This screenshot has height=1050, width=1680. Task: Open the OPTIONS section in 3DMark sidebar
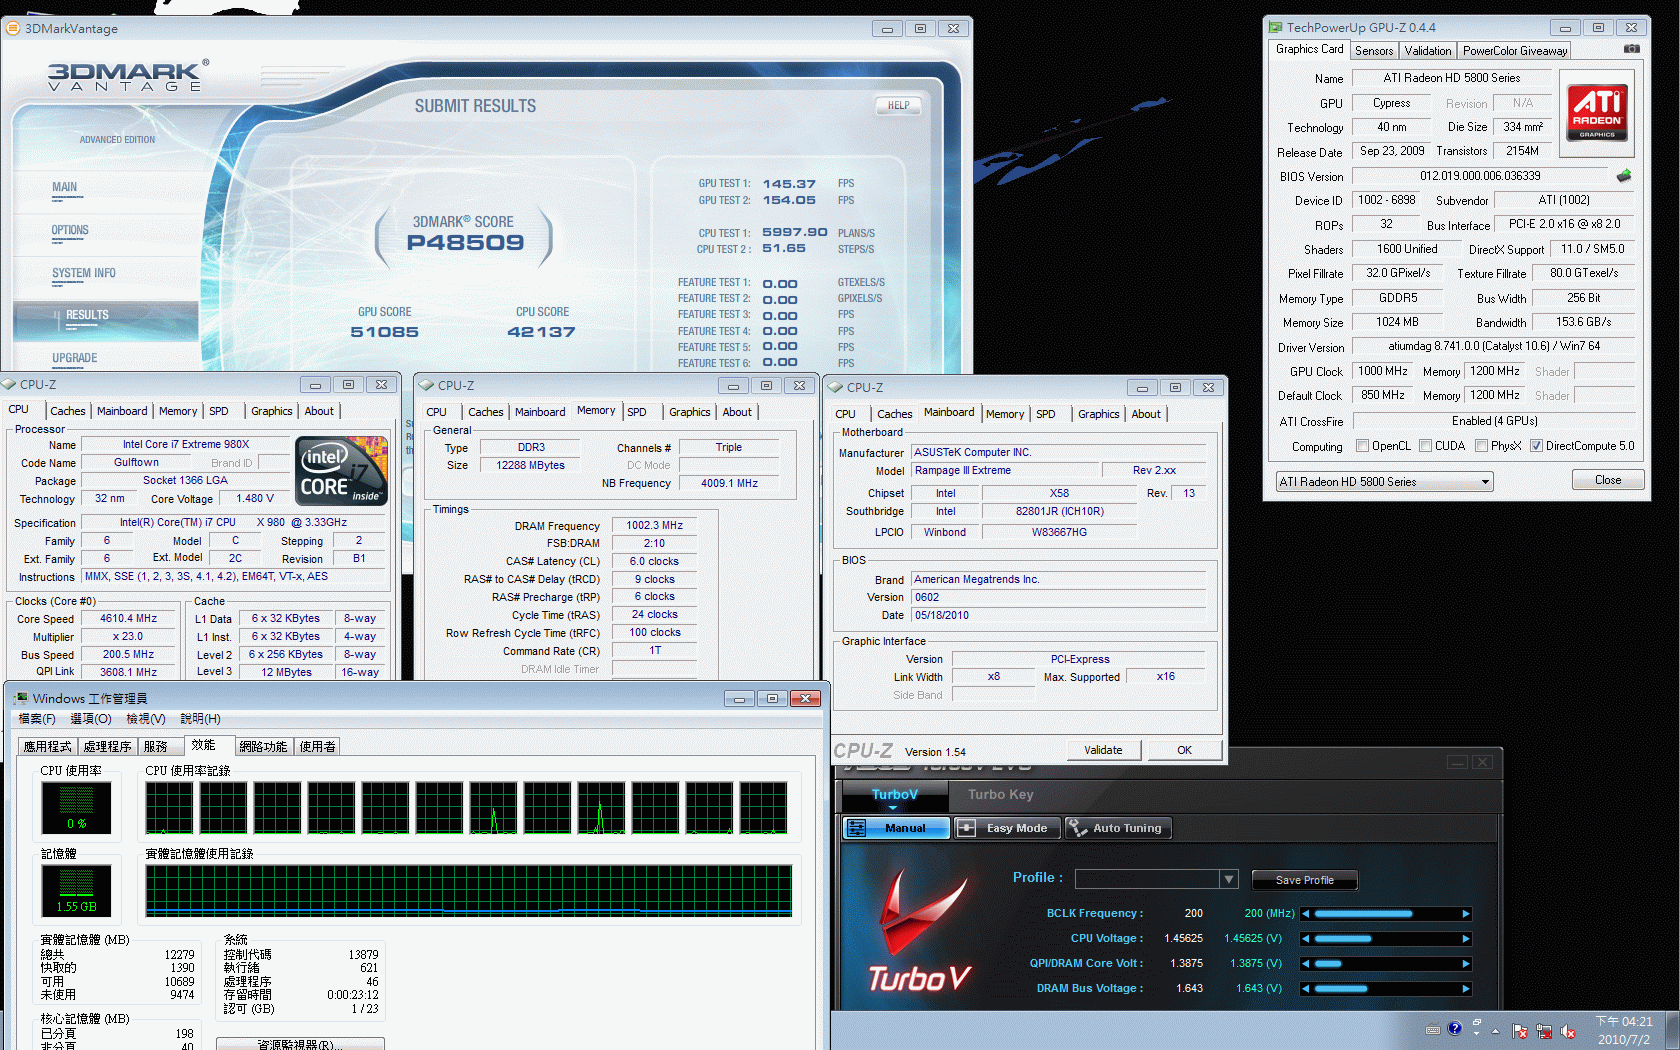[x=70, y=230]
